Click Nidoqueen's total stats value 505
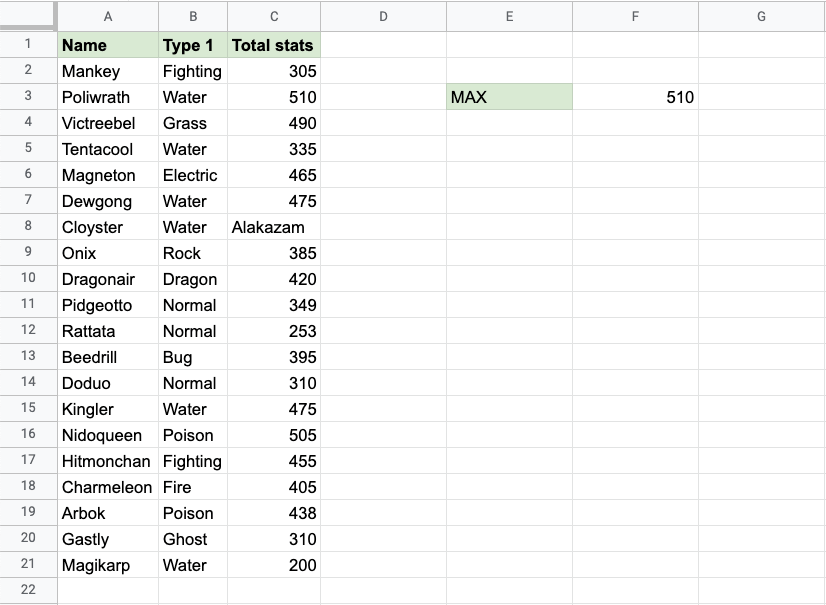 (x=274, y=435)
